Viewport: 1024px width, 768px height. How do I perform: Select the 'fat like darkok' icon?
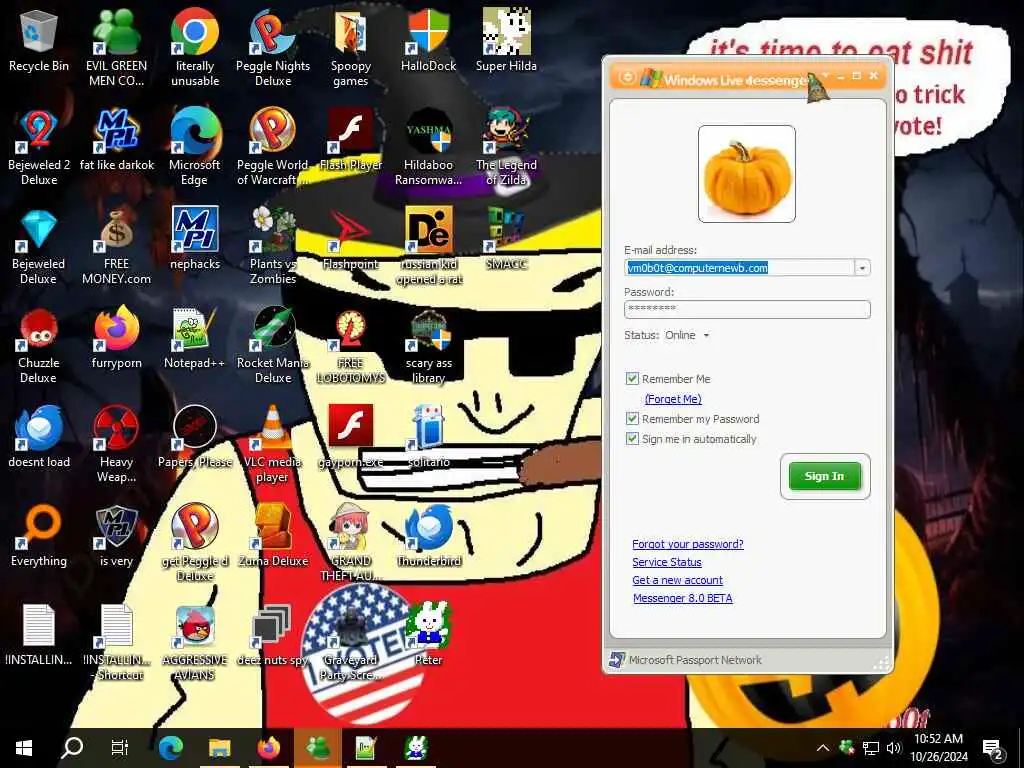116,141
